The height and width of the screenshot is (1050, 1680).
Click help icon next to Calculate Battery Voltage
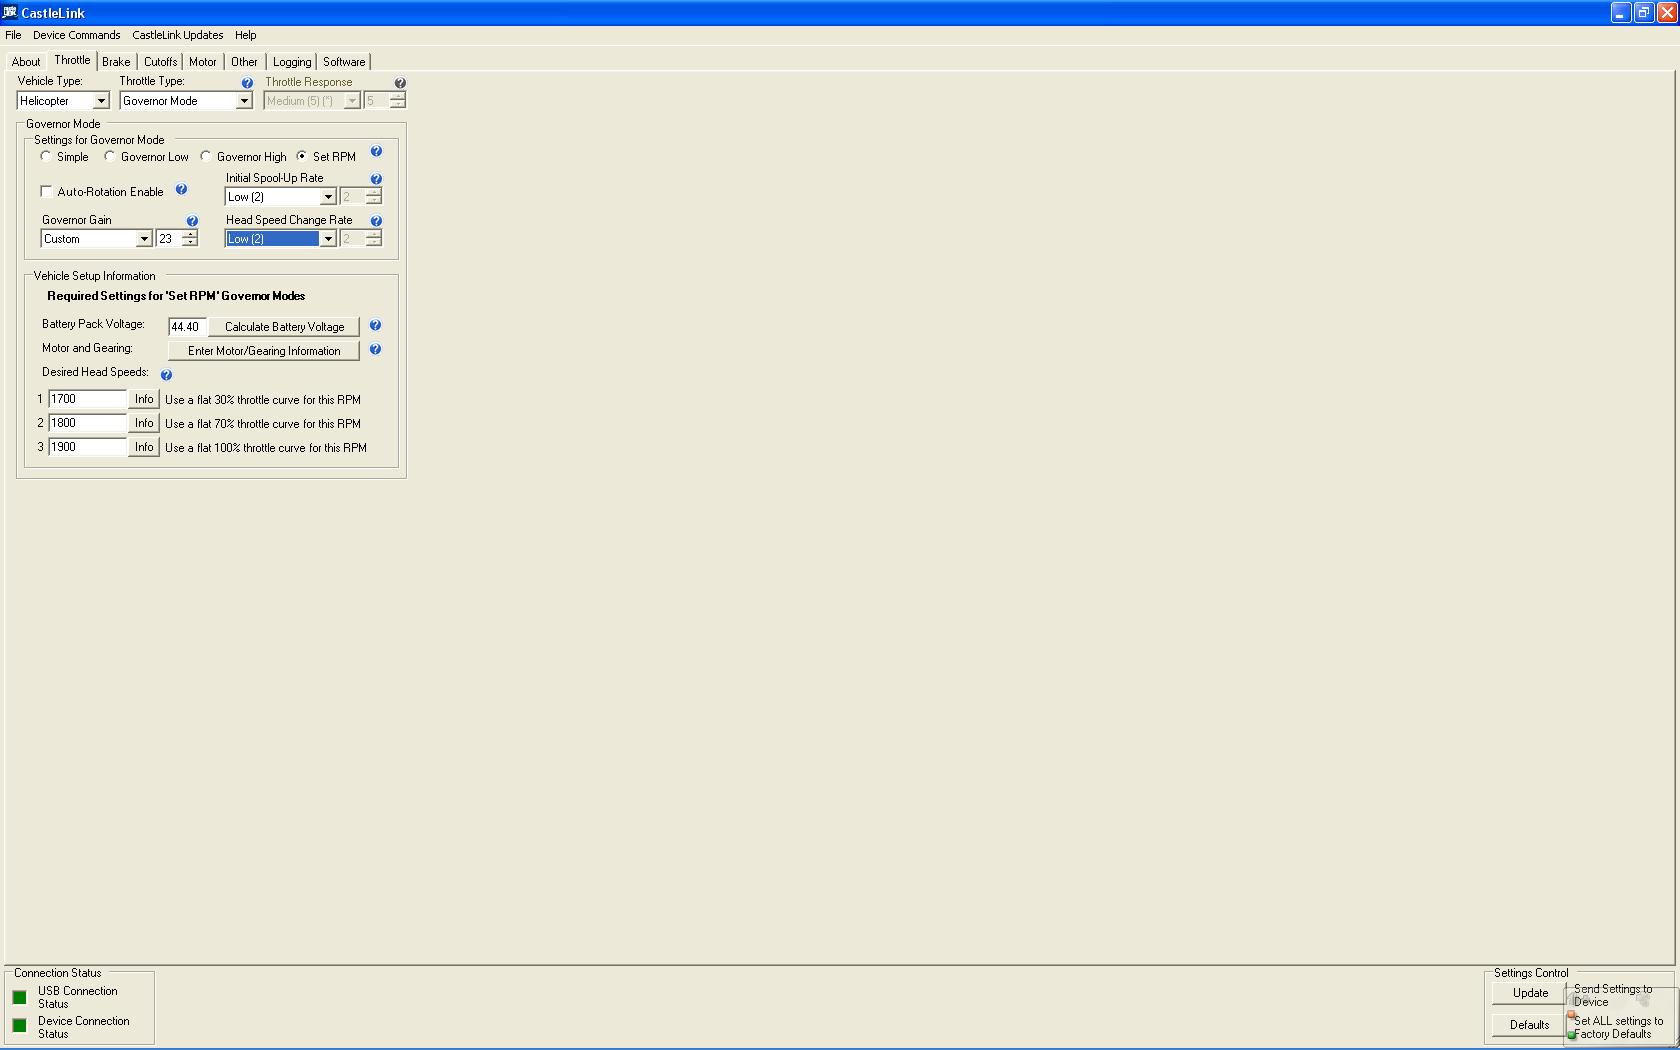pos(375,325)
